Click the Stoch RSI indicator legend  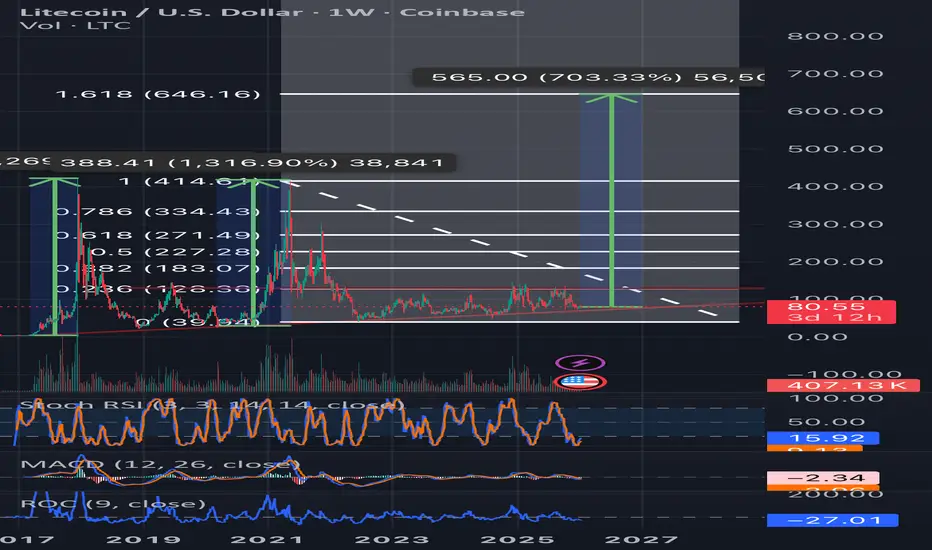(212, 405)
